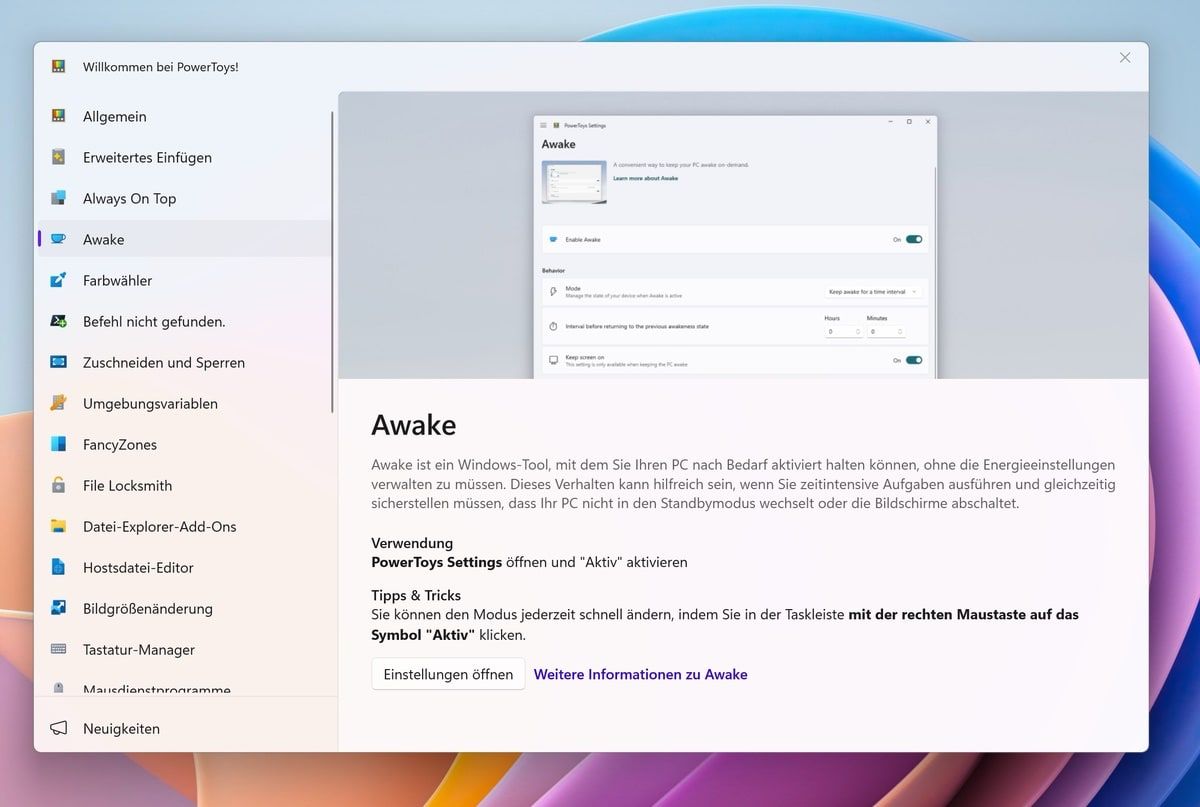Close the PowerToys welcome window

(x=1125, y=58)
